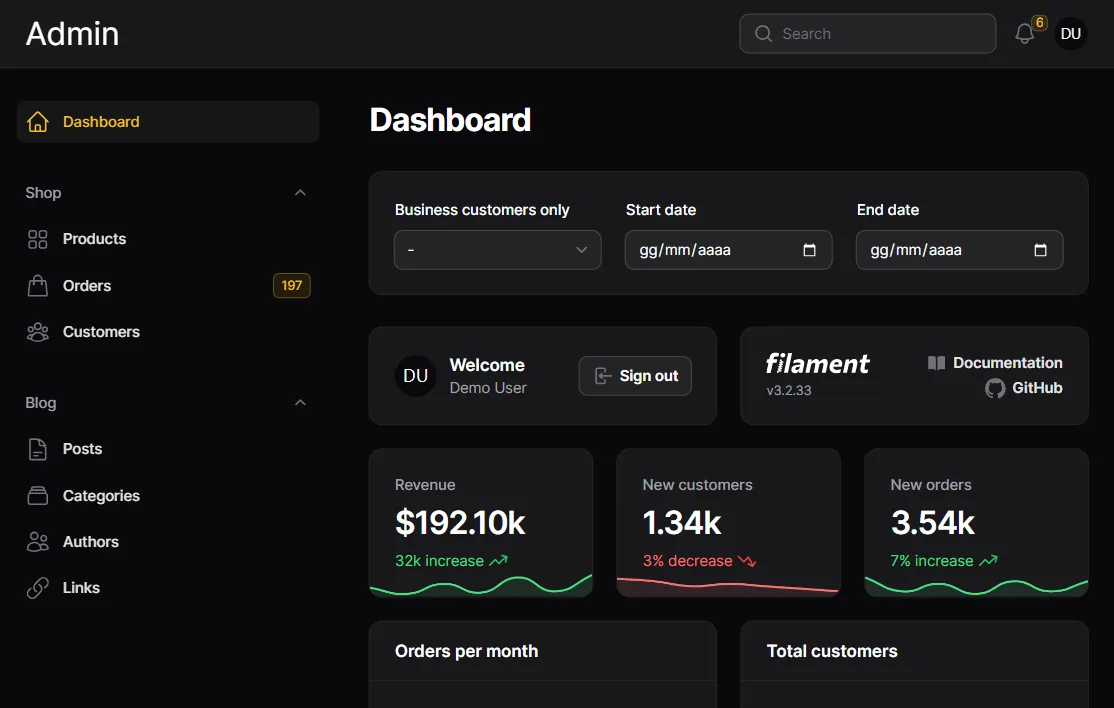
Task: Open the Customers icon in sidebar
Action: tap(38, 332)
